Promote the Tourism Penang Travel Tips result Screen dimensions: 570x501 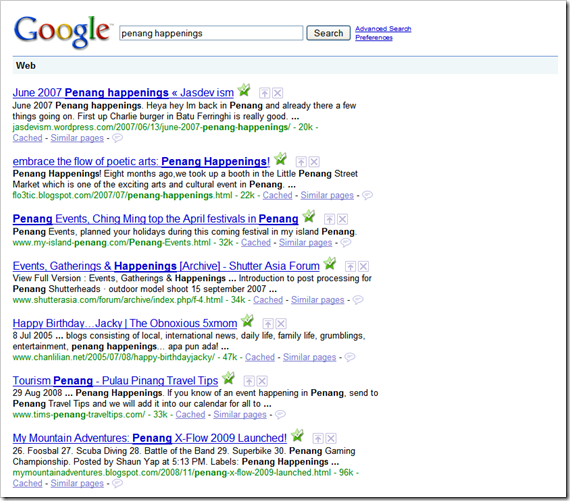(249, 381)
